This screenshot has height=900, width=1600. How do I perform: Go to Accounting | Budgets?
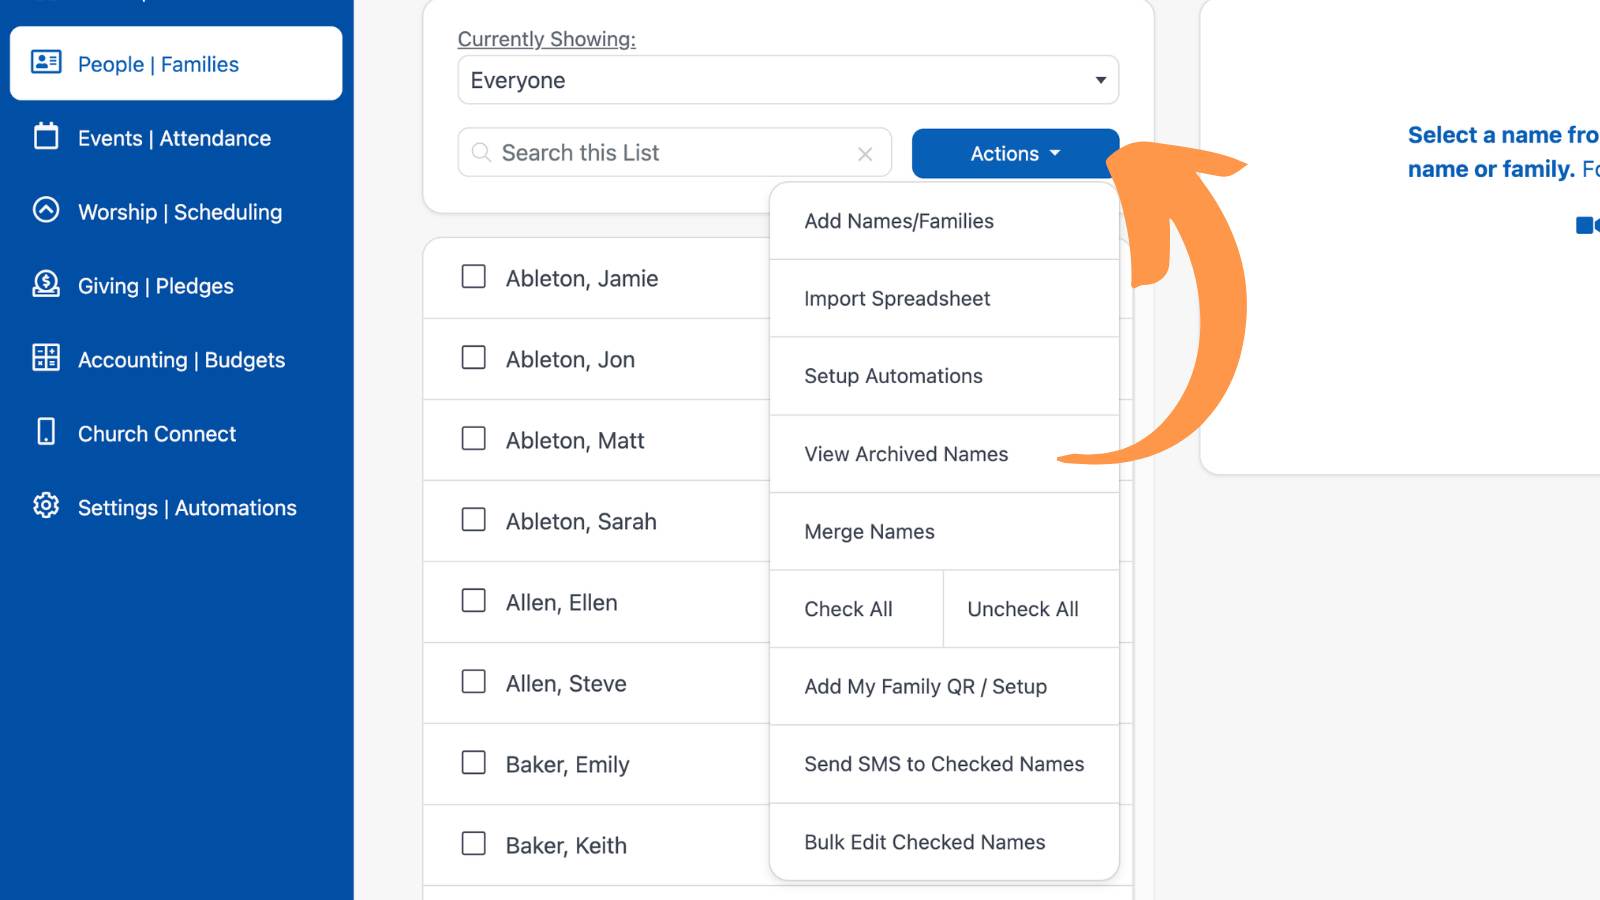176,360
